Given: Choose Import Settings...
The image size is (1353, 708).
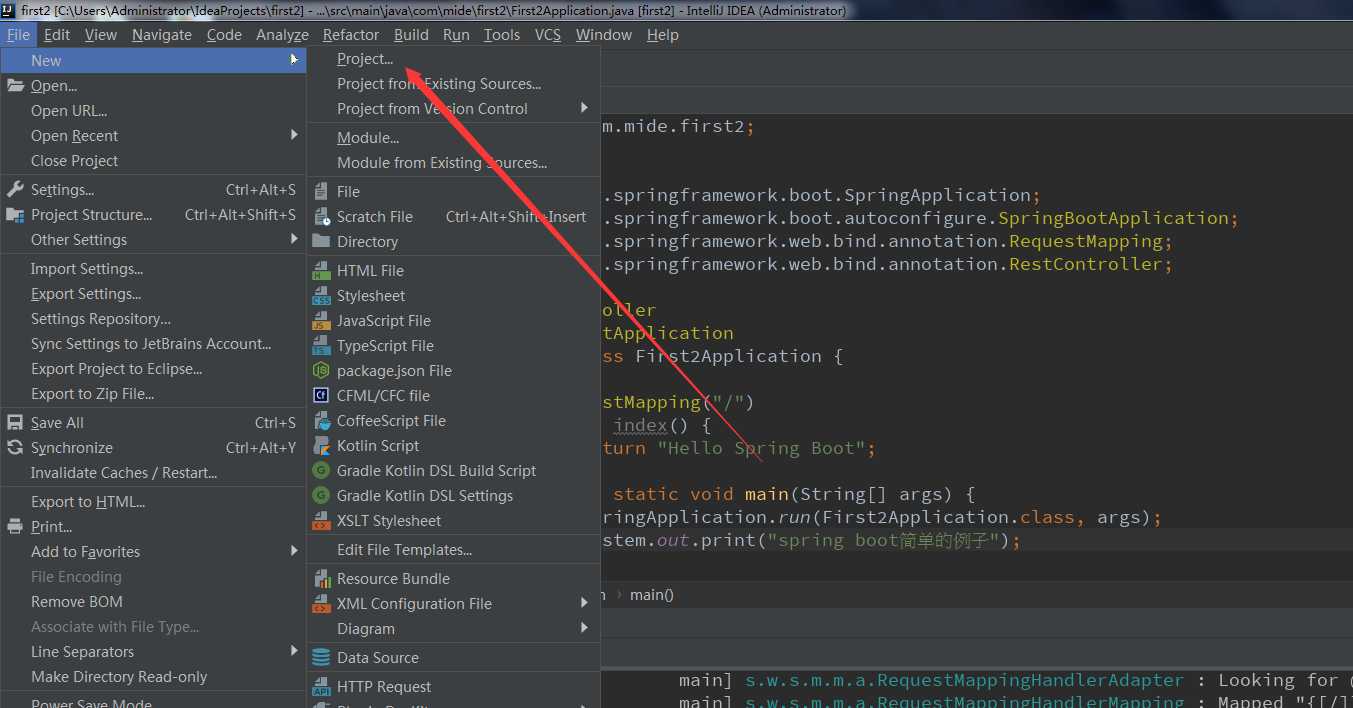Looking at the screenshot, I should pos(153,269).
